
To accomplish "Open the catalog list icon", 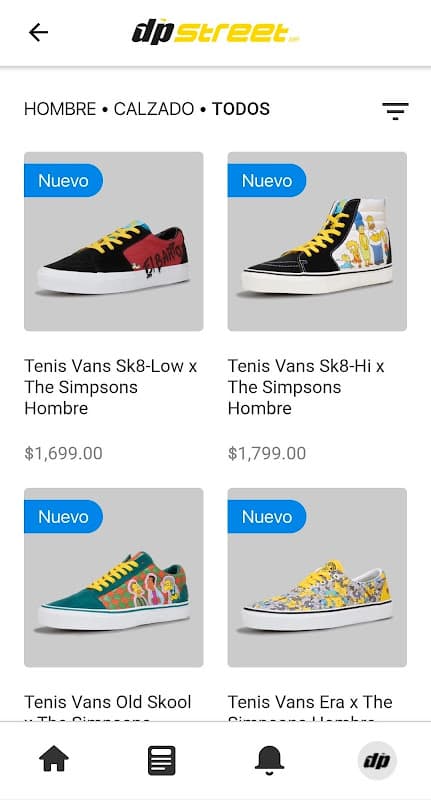I will pos(162,760).
